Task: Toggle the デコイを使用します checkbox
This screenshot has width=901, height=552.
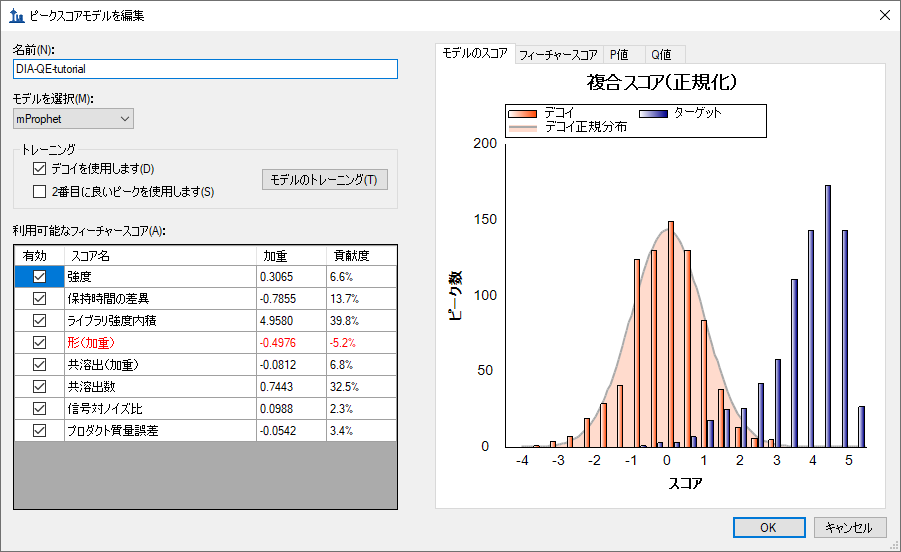Action: [40, 169]
